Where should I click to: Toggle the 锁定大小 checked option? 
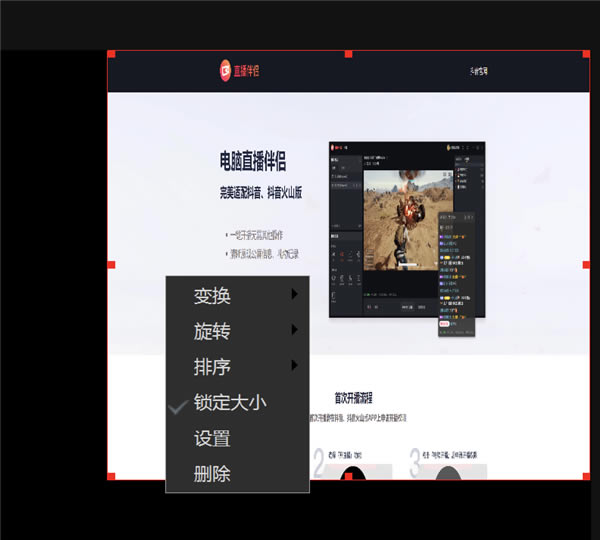coord(229,404)
